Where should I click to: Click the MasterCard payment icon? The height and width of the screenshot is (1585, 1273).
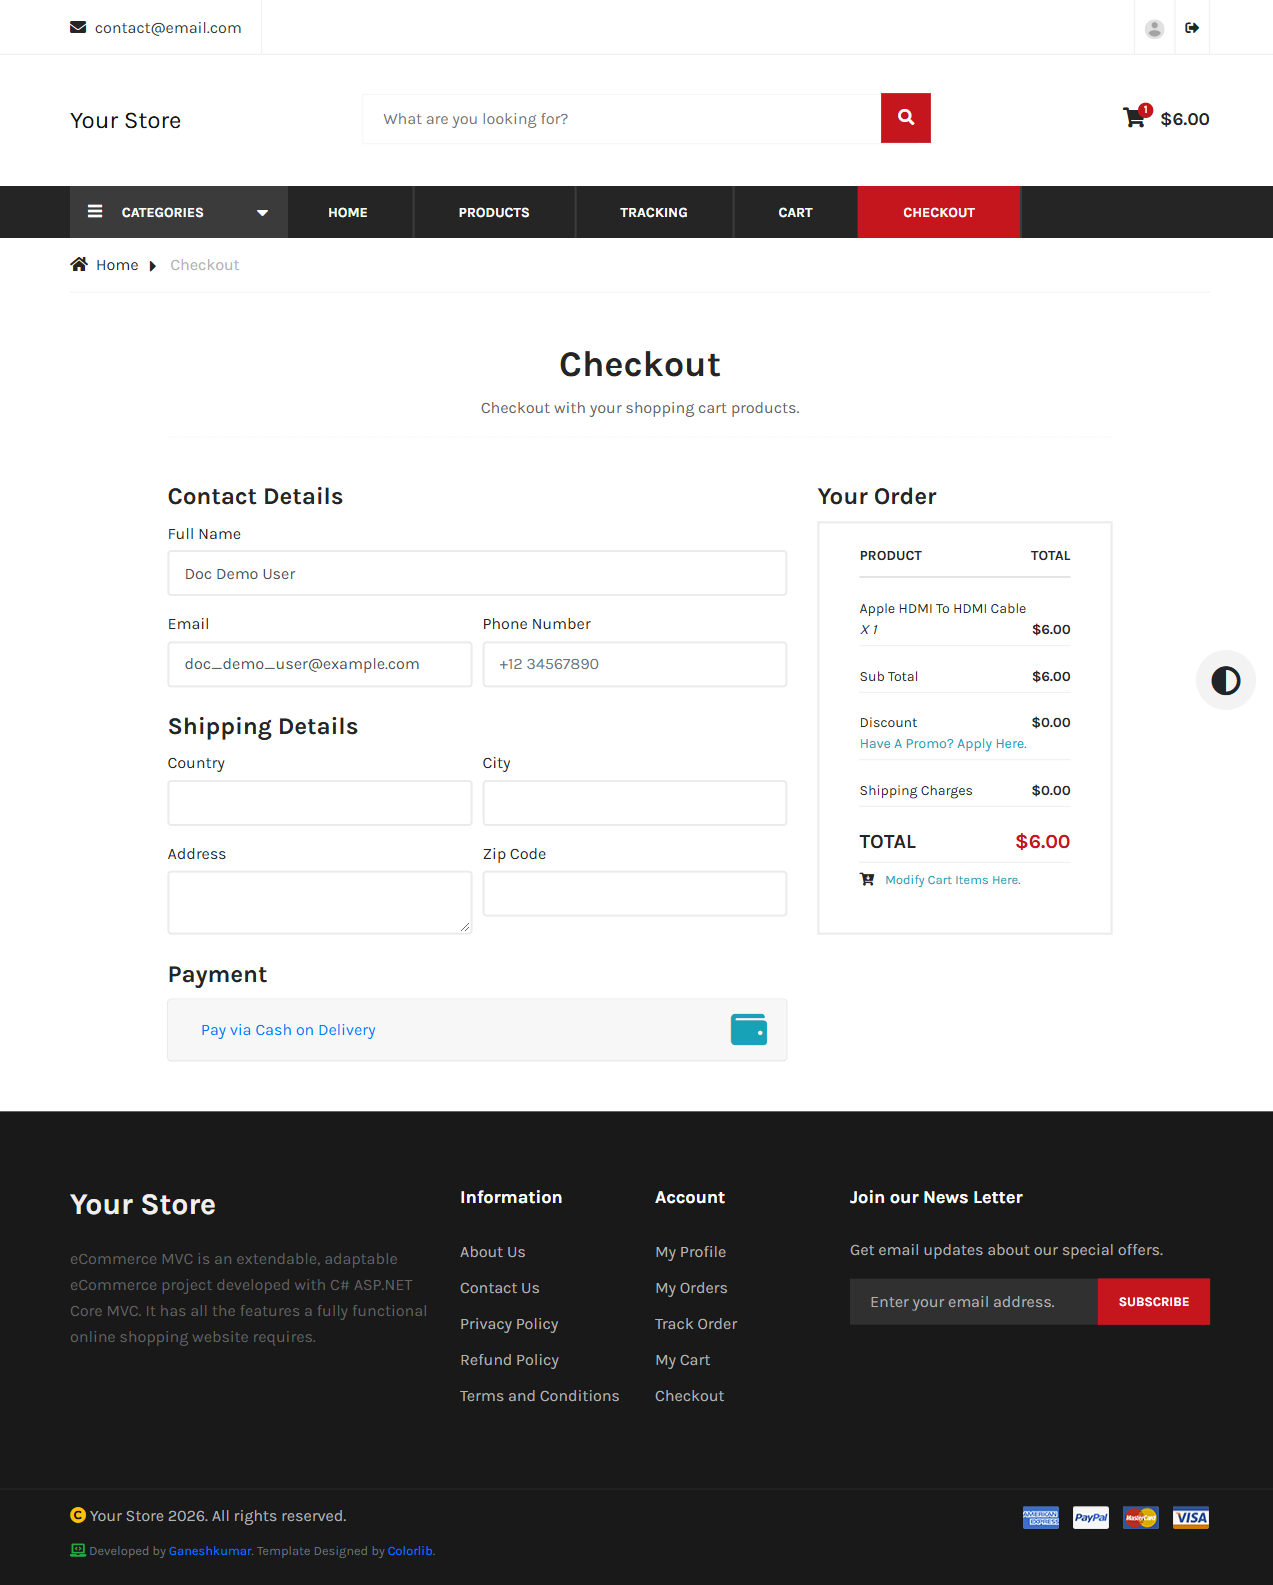point(1141,1517)
